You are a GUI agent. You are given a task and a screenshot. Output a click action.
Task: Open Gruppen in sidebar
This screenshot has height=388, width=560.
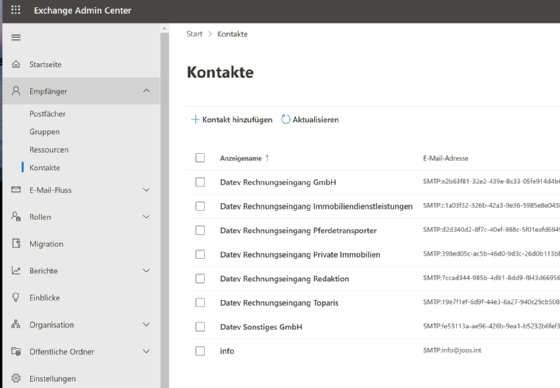coord(45,132)
